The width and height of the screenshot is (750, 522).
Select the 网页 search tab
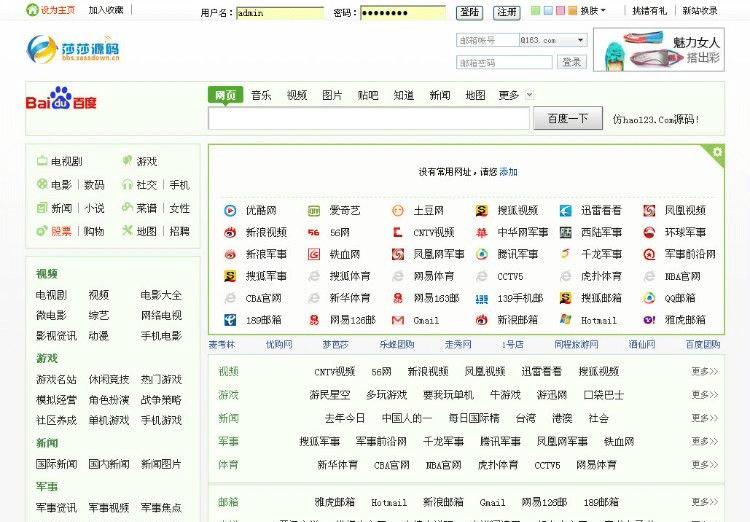point(225,95)
